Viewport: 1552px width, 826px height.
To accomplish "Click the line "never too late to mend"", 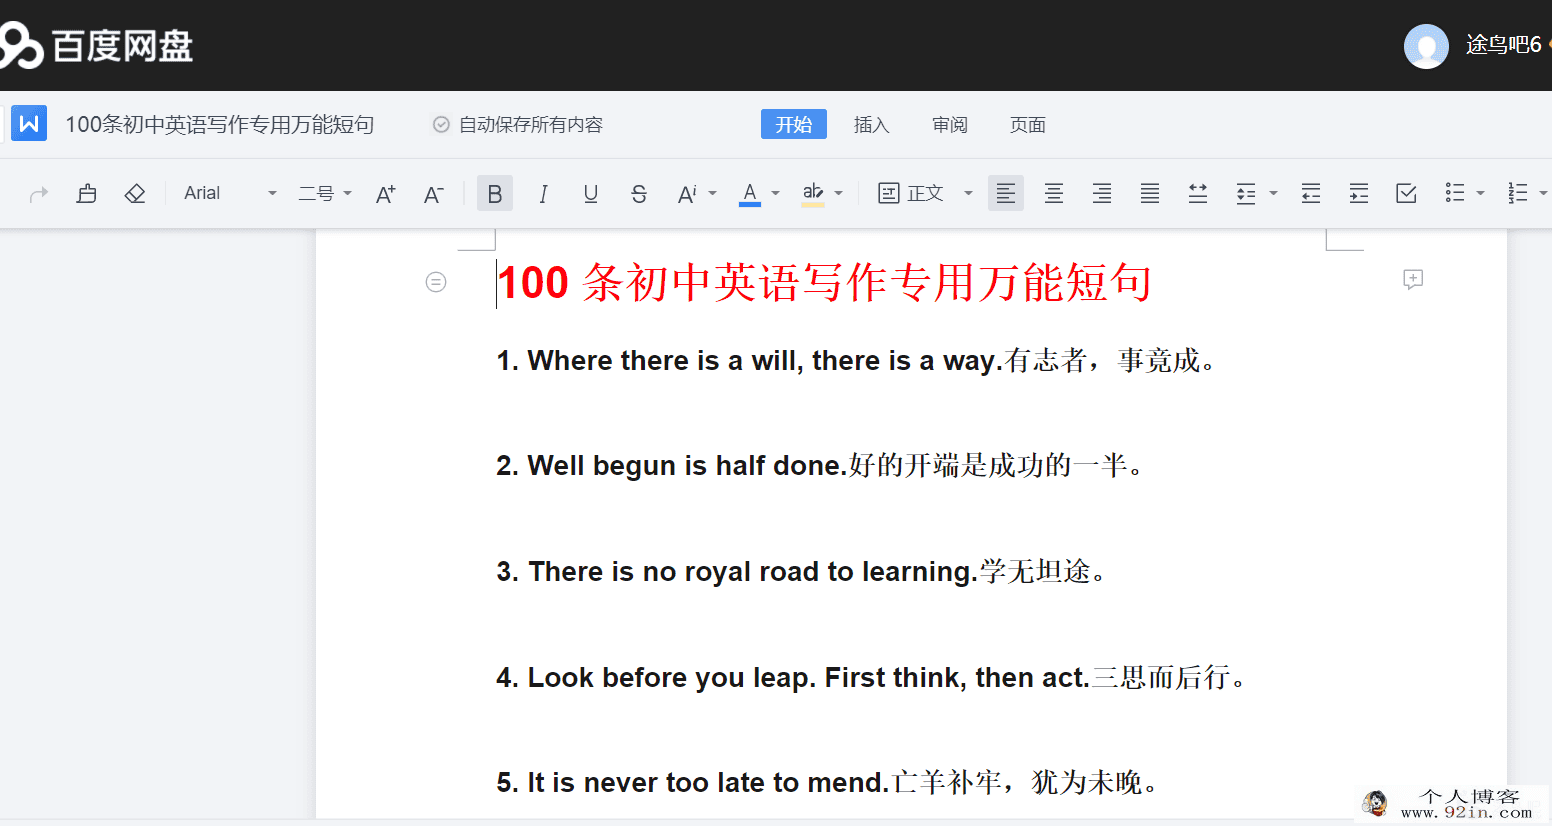I will pos(828,782).
